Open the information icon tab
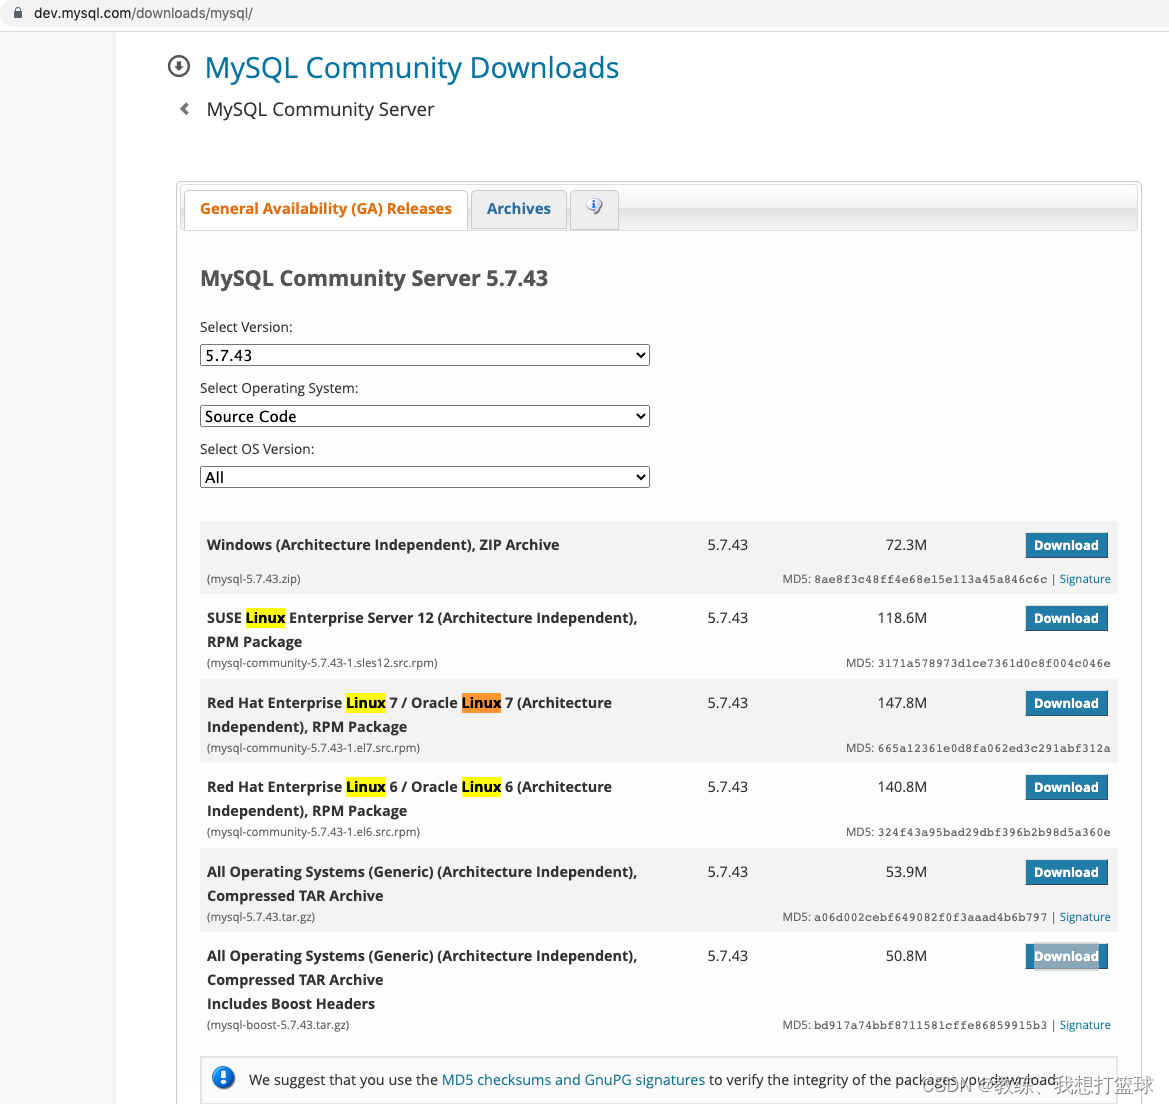Image resolution: width=1169 pixels, height=1104 pixels. pyautogui.click(x=594, y=208)
